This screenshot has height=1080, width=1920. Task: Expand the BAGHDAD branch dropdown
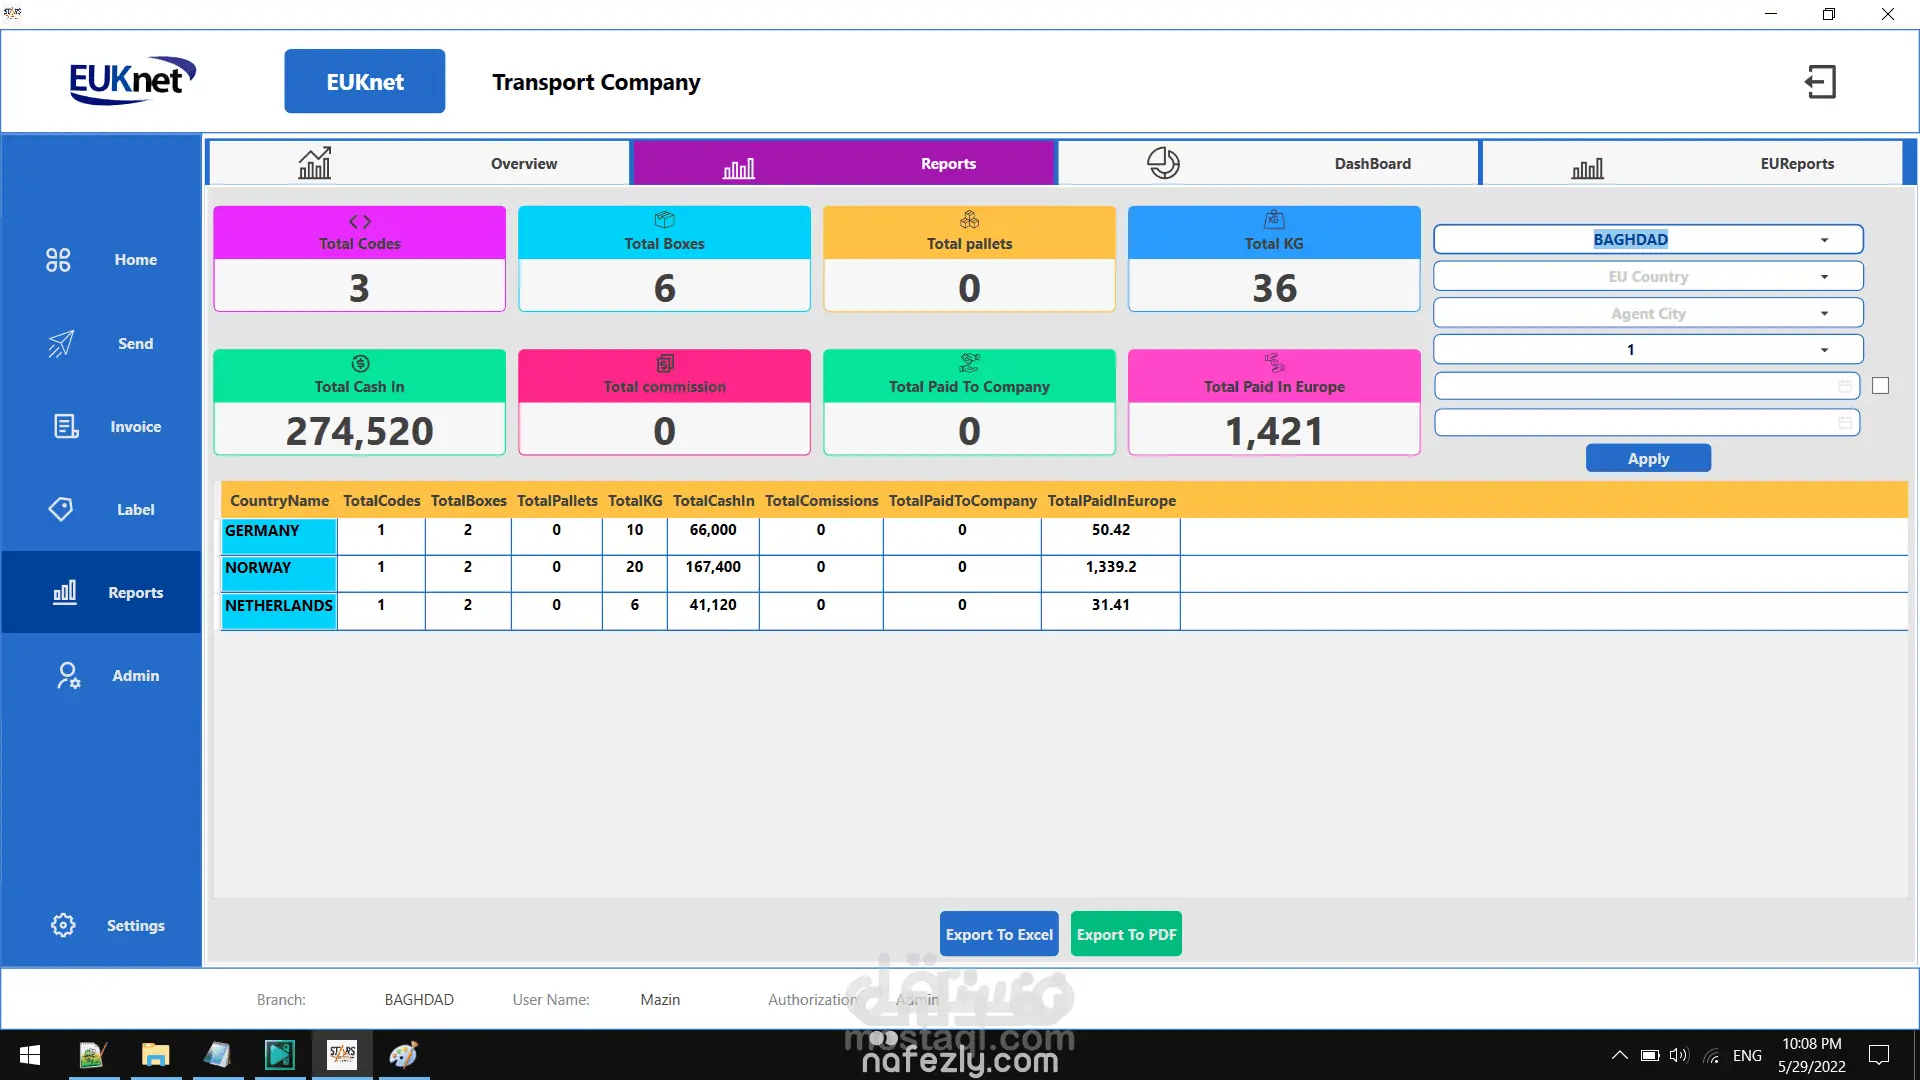coord(1824,240)
